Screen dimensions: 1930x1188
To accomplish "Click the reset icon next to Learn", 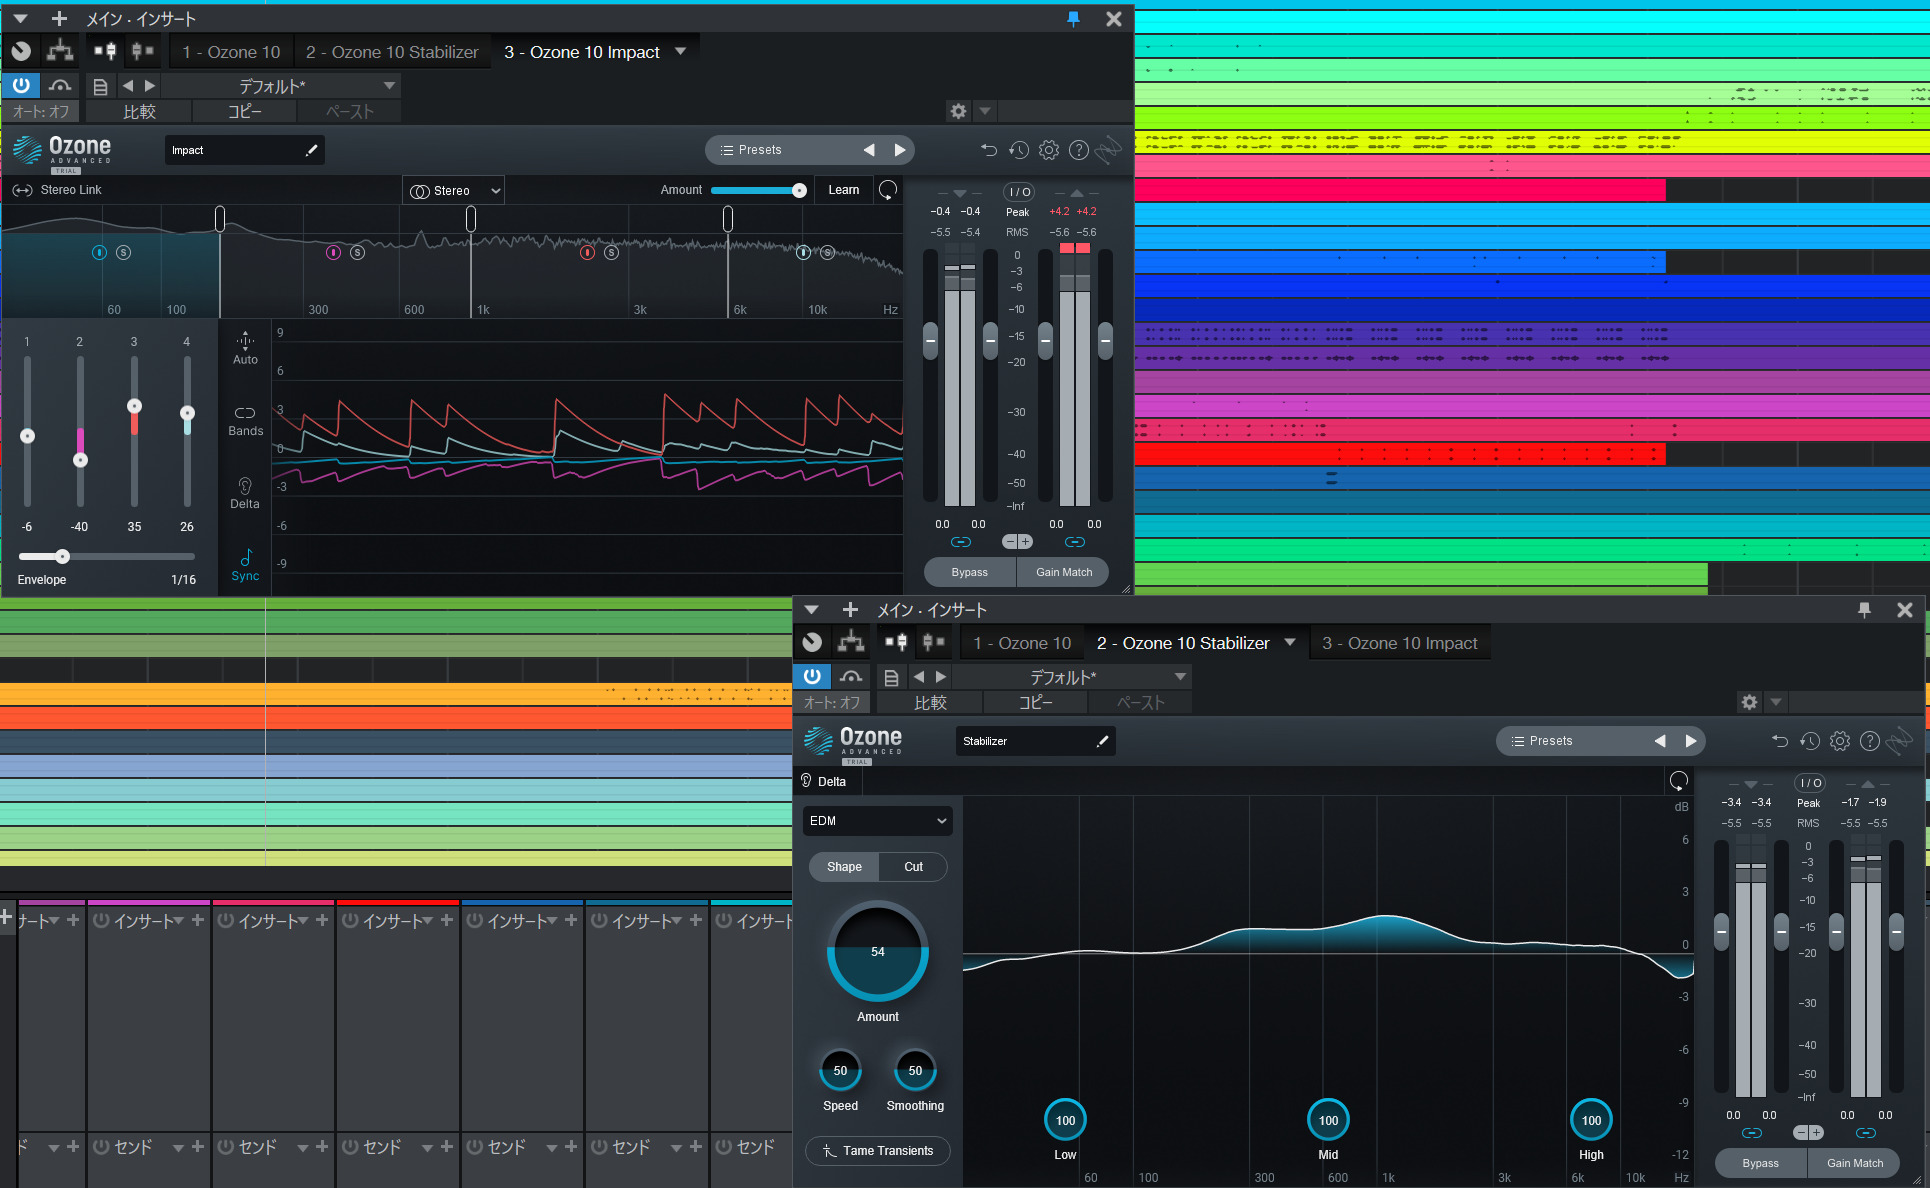I will point(888,190).
